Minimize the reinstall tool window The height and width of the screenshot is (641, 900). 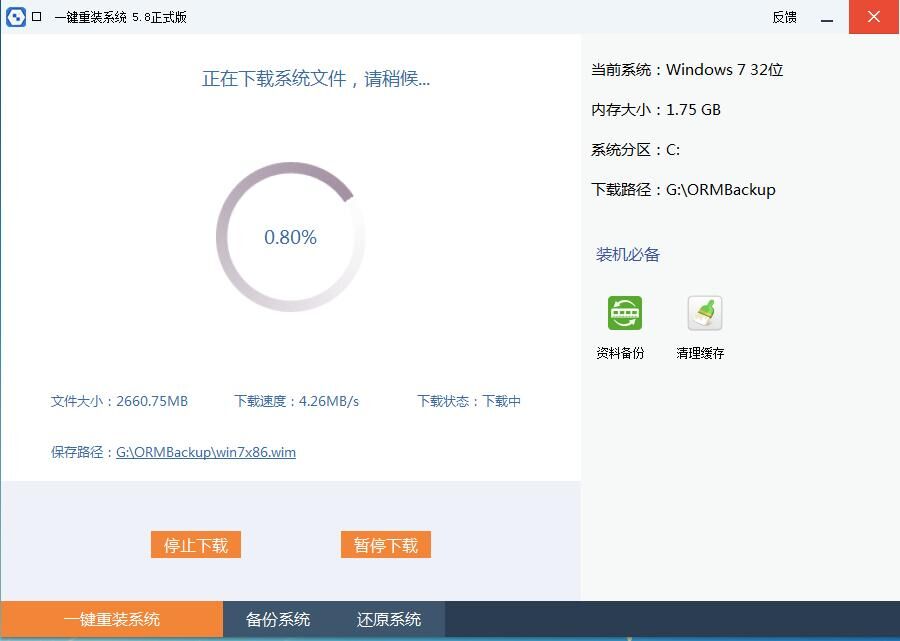point(826,17)
